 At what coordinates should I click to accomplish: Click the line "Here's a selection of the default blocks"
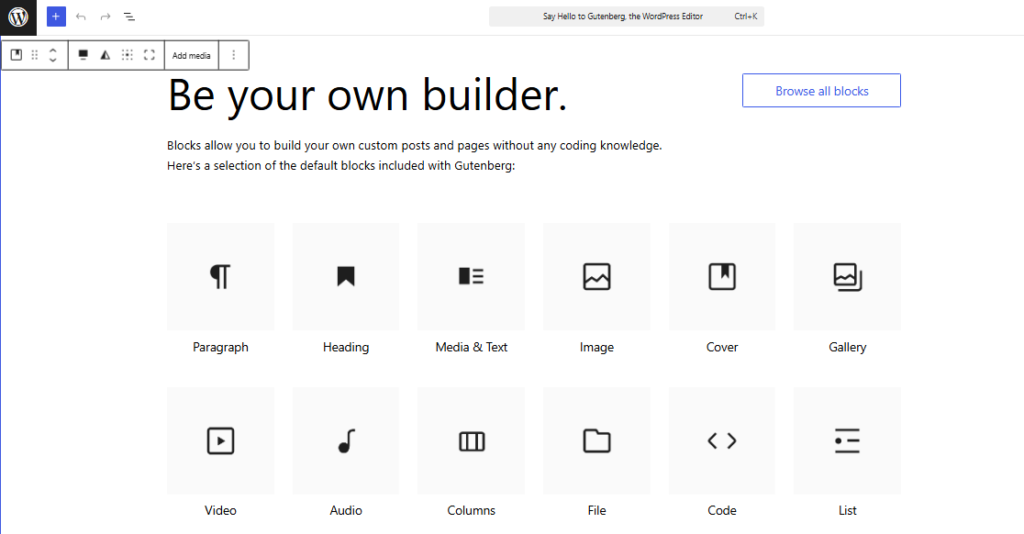tap(341, 166)
